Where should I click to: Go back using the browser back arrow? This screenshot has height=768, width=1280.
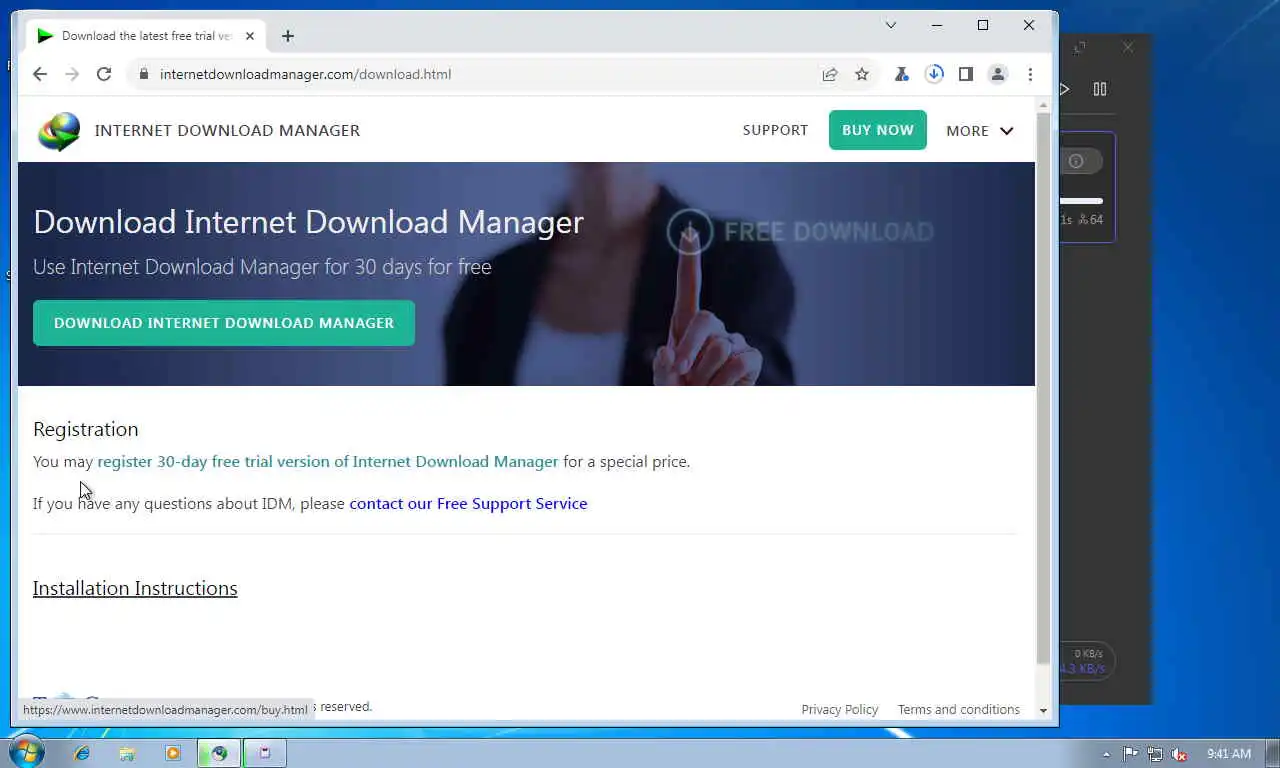click(40, 74)
